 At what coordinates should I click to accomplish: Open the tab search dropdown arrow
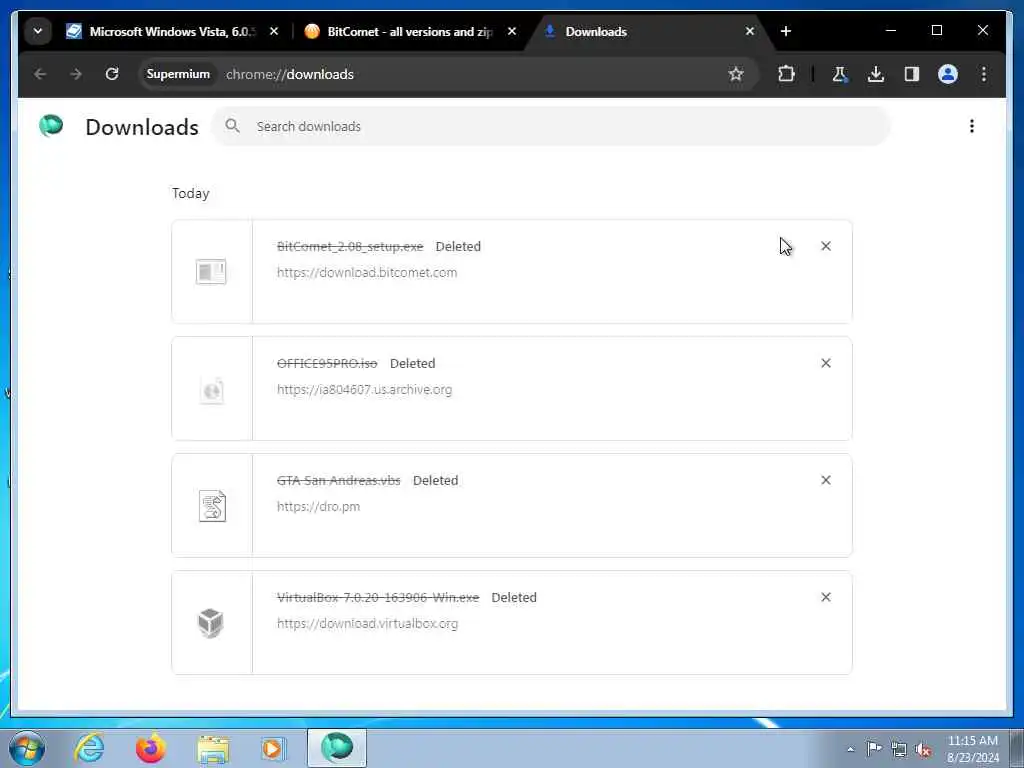tap(38, 31)
